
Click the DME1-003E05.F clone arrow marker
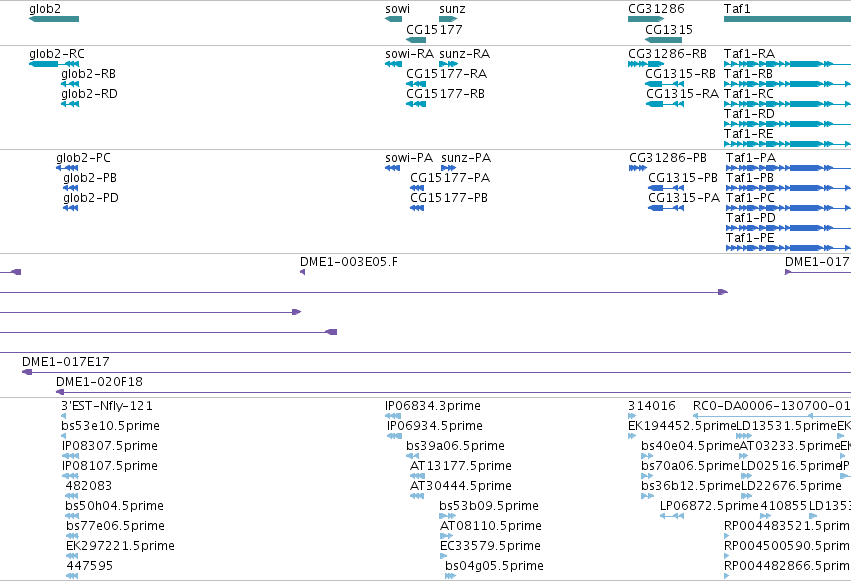click(302, 272)
